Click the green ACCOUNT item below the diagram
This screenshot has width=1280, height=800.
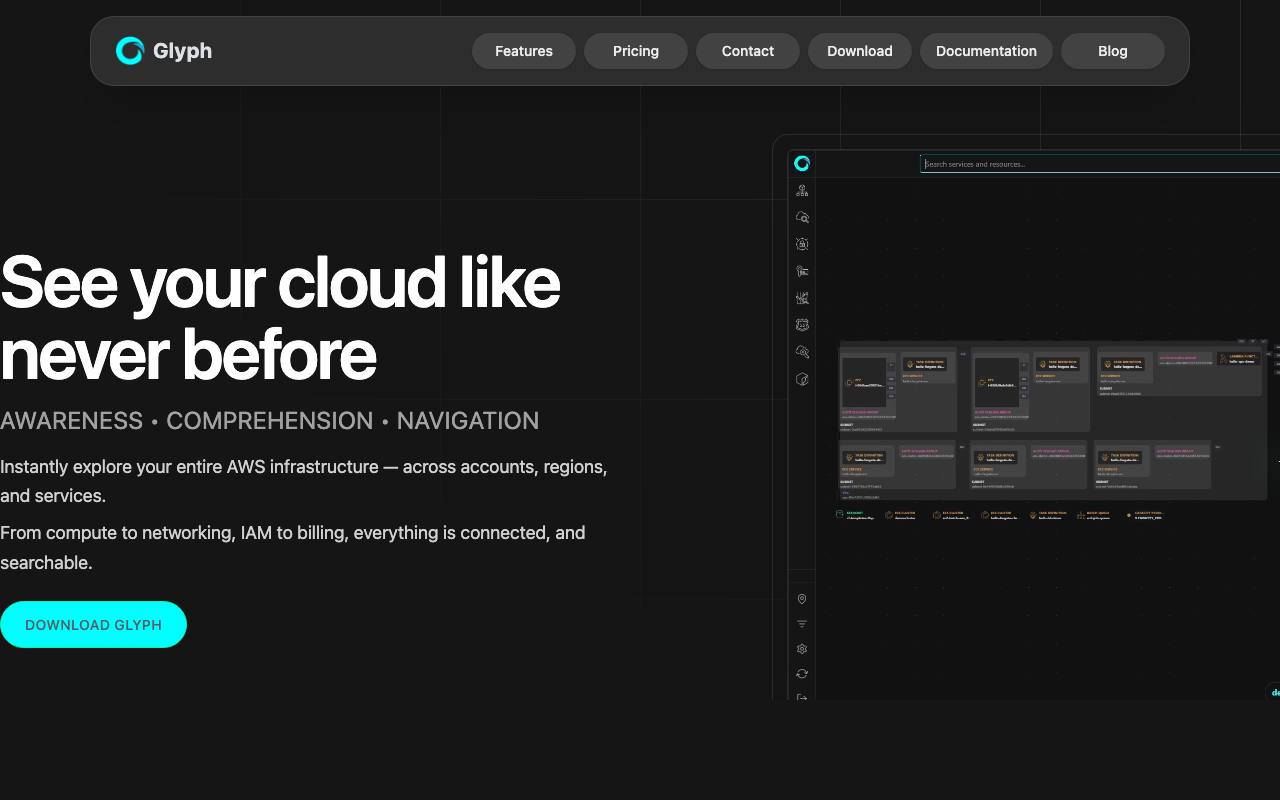[x=855, y=515]
